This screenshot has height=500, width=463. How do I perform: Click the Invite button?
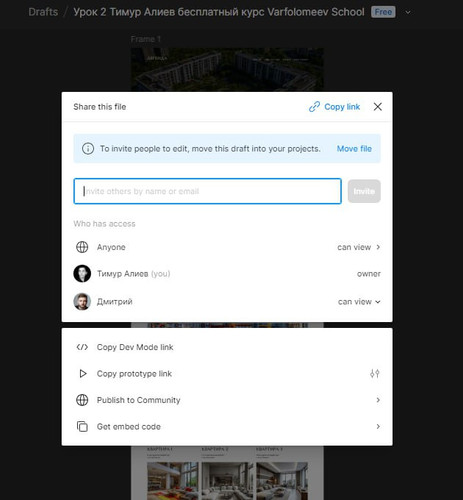[x=364, y=191]
